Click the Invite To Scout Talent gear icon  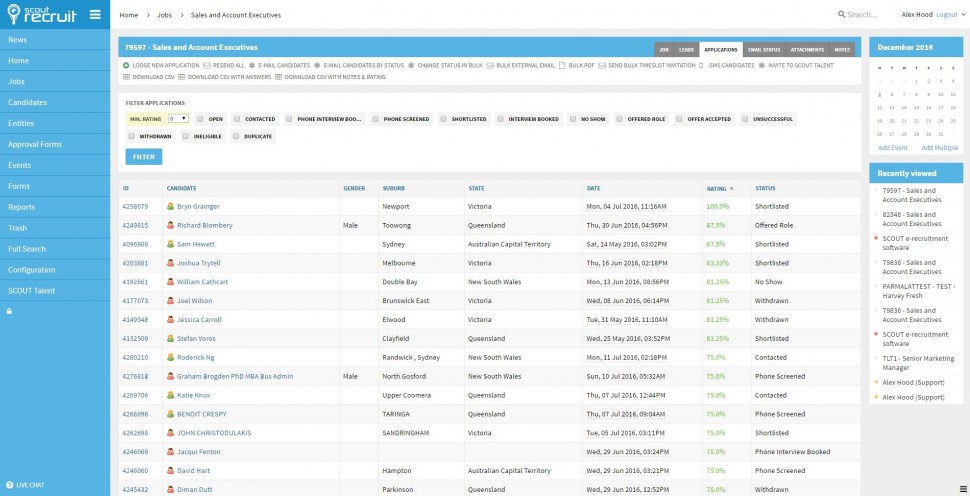pyautogui.click(x=762, y=65)
